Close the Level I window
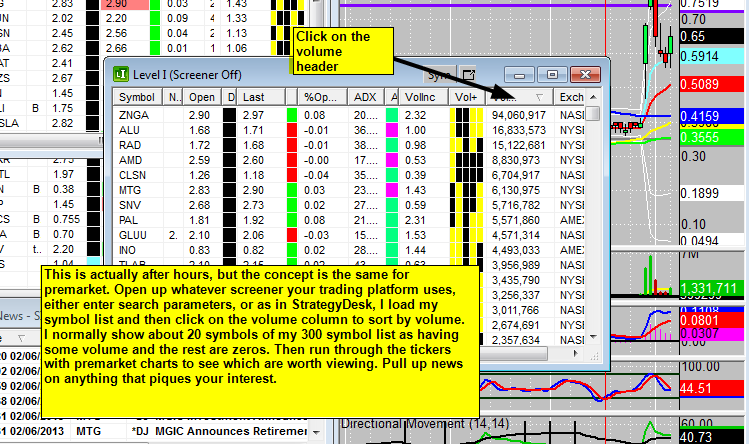The width and height of the screenshot is (749, 444). pos(585,75)
